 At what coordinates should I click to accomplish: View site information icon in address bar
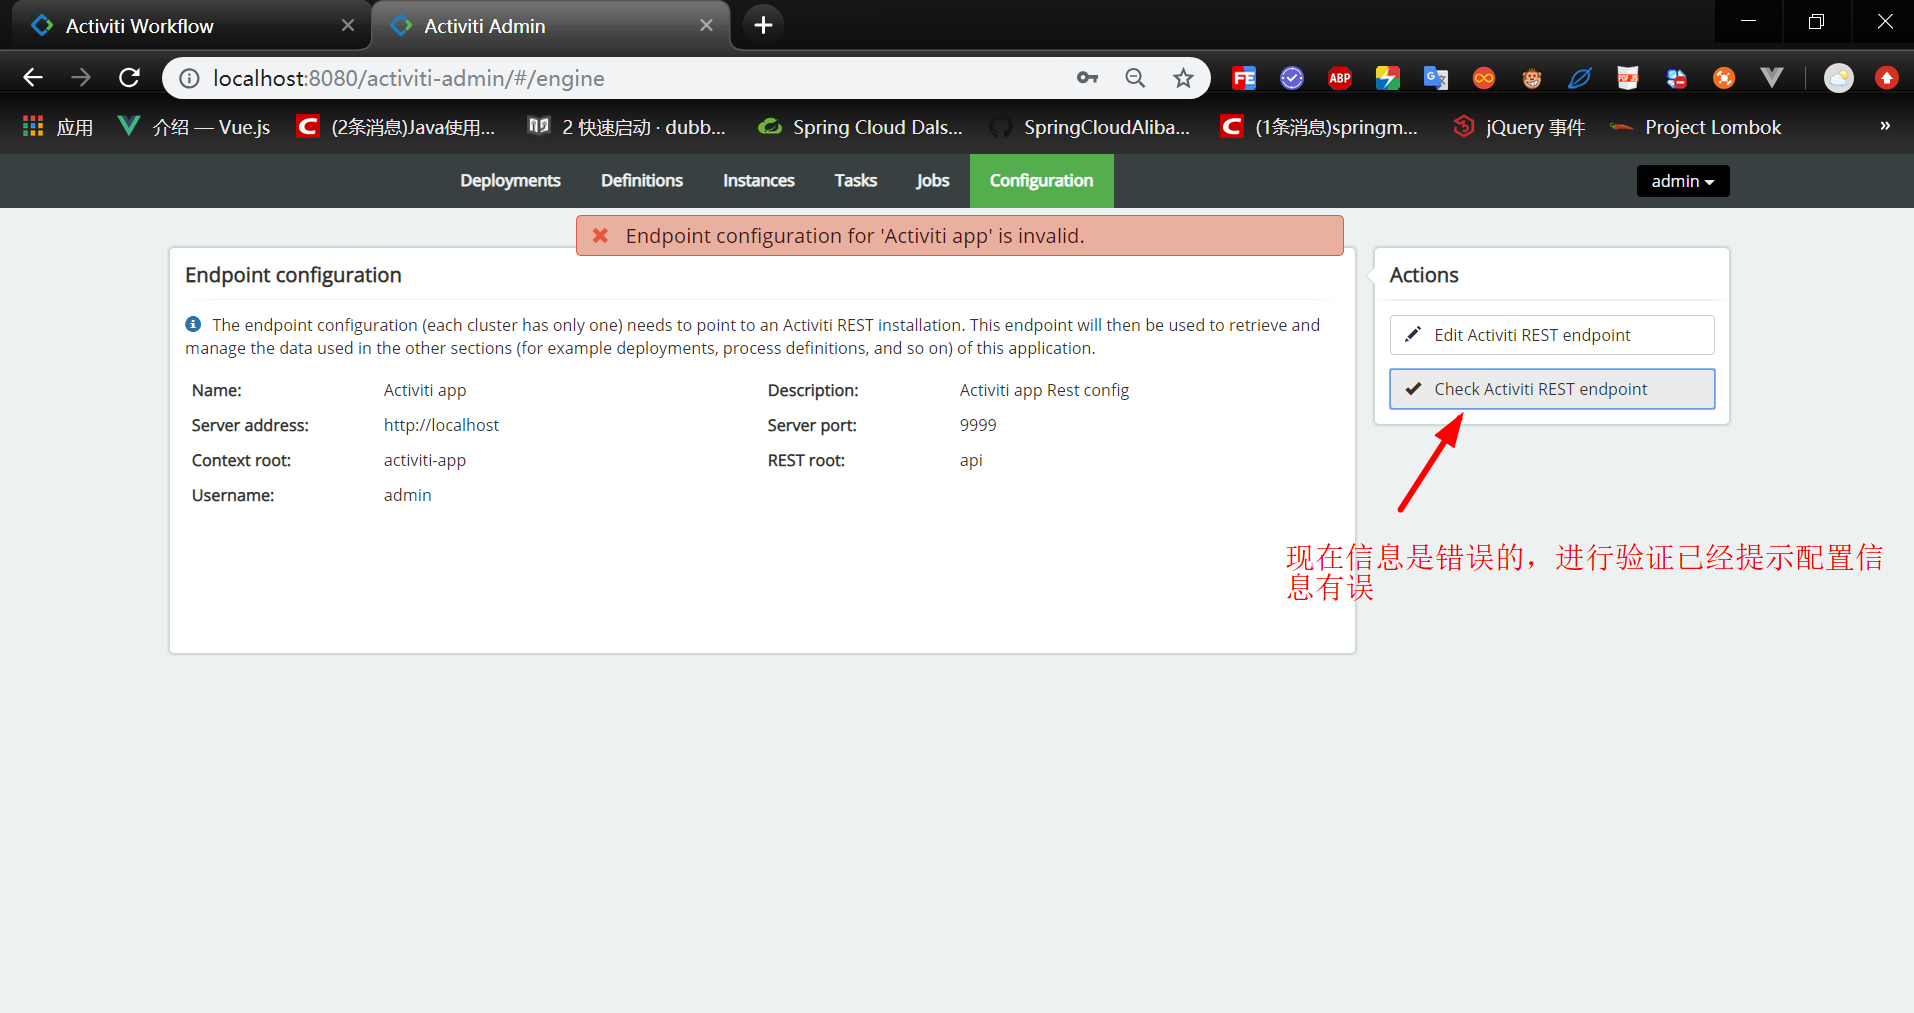[189, 78]
